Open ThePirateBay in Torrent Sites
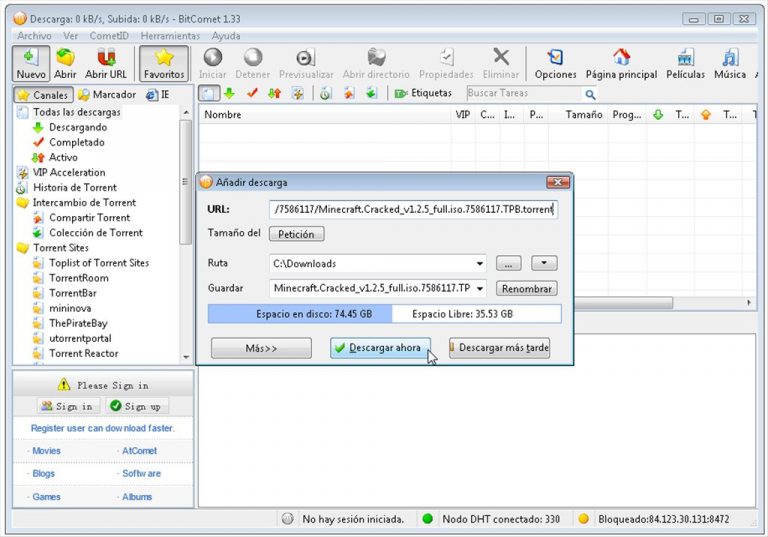This screenshot has height=537, width=768. tap(78, 323)
